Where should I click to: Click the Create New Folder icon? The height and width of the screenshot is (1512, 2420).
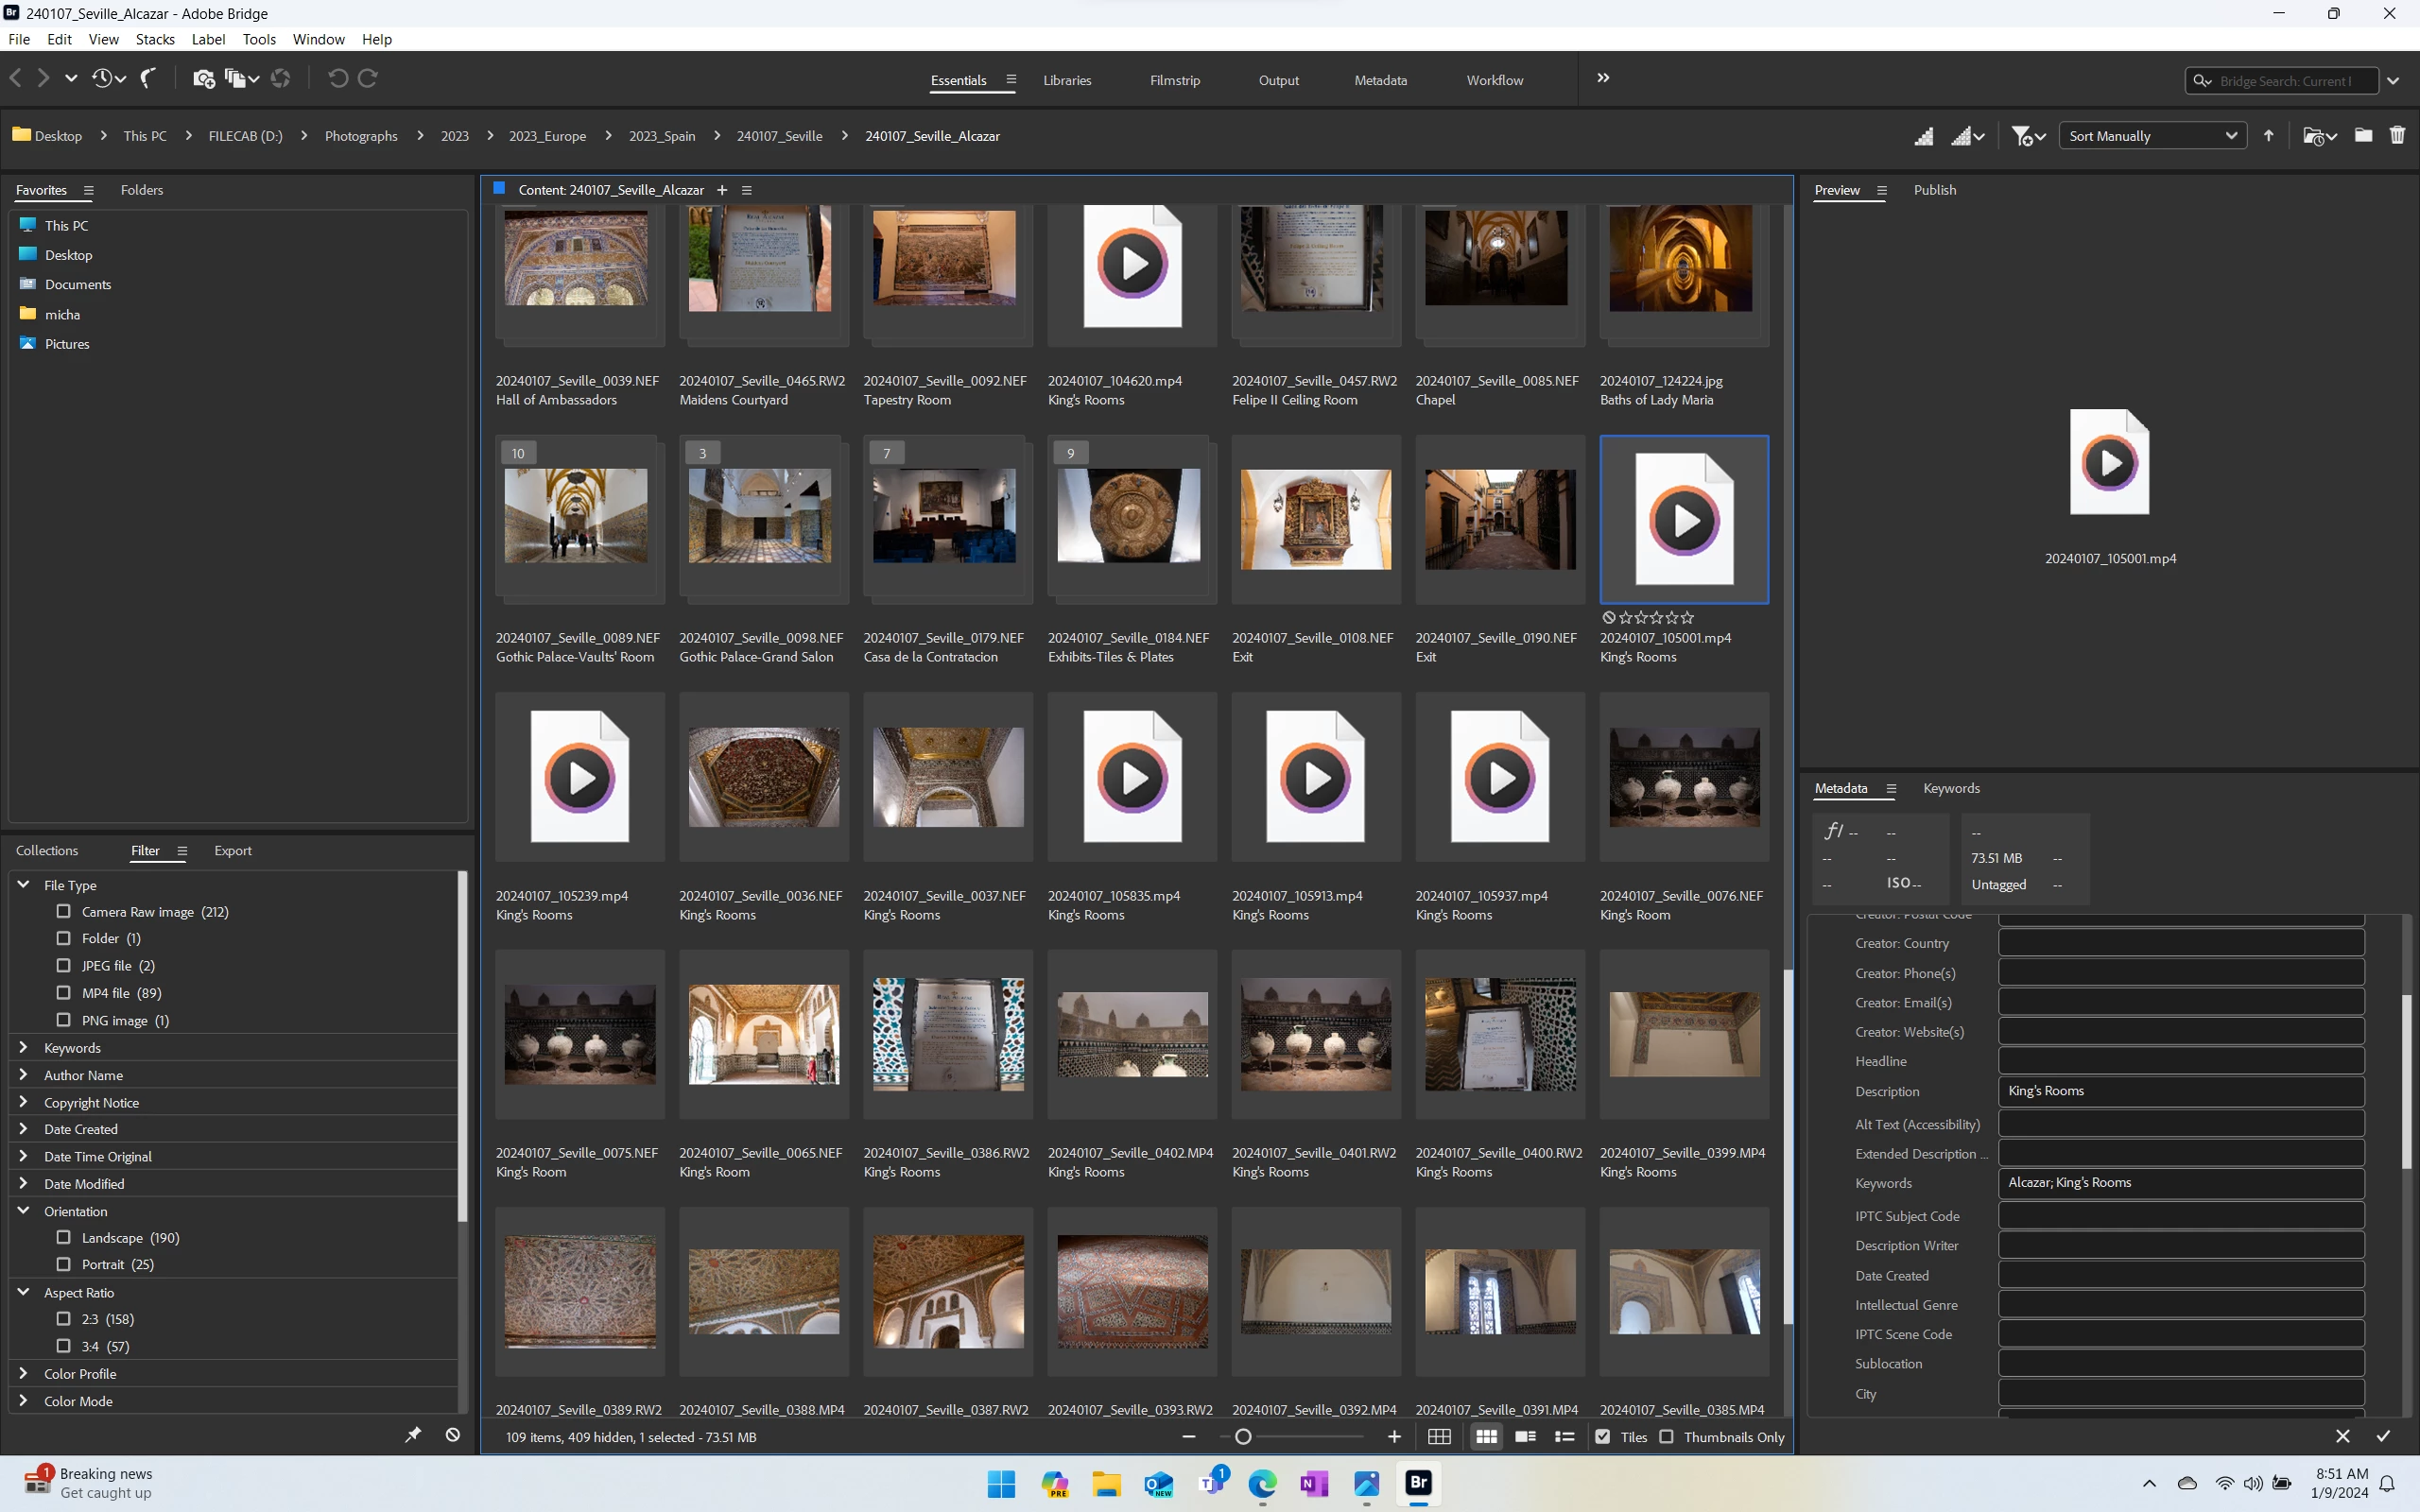point(2363,136)
